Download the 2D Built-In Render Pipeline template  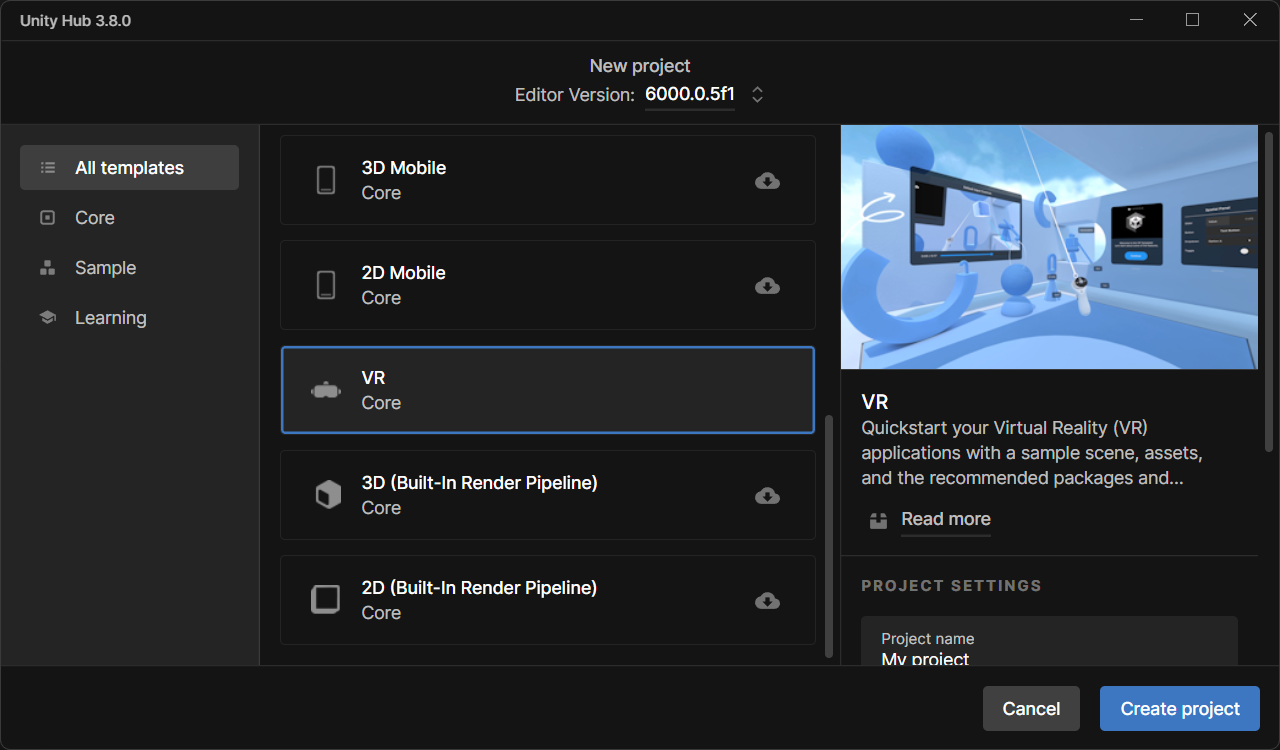pos(767,601)
